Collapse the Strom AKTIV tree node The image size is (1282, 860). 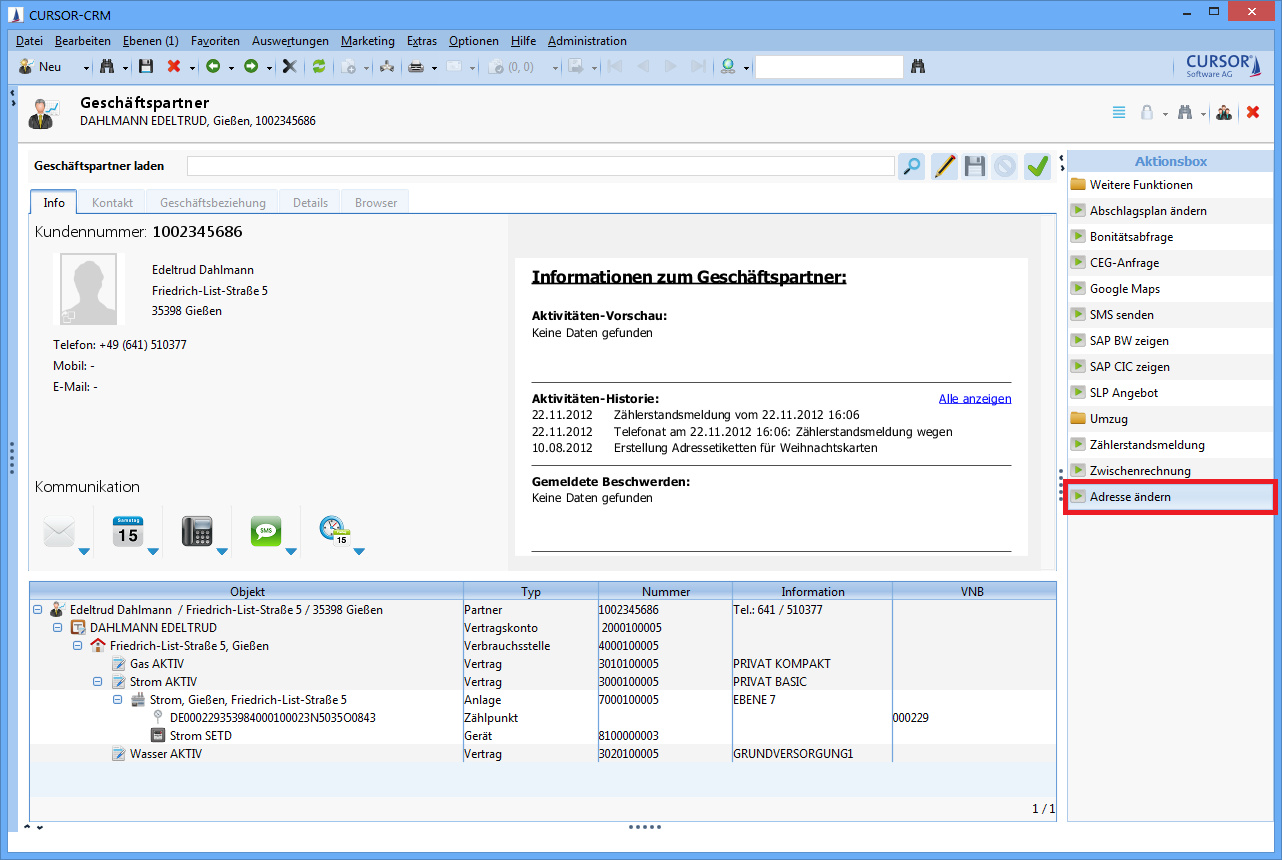pyautogui.click(x=98, y=682)
